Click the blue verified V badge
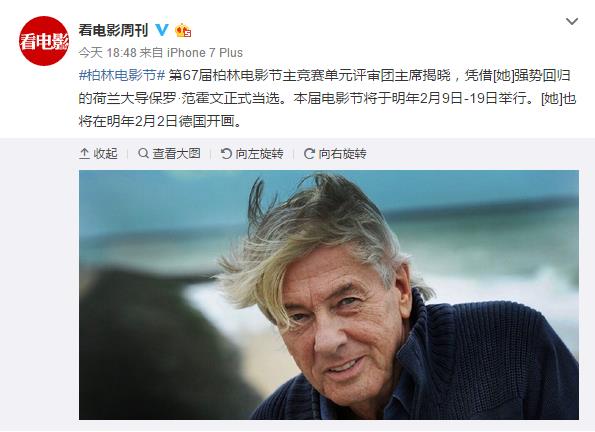 (162, 30)
